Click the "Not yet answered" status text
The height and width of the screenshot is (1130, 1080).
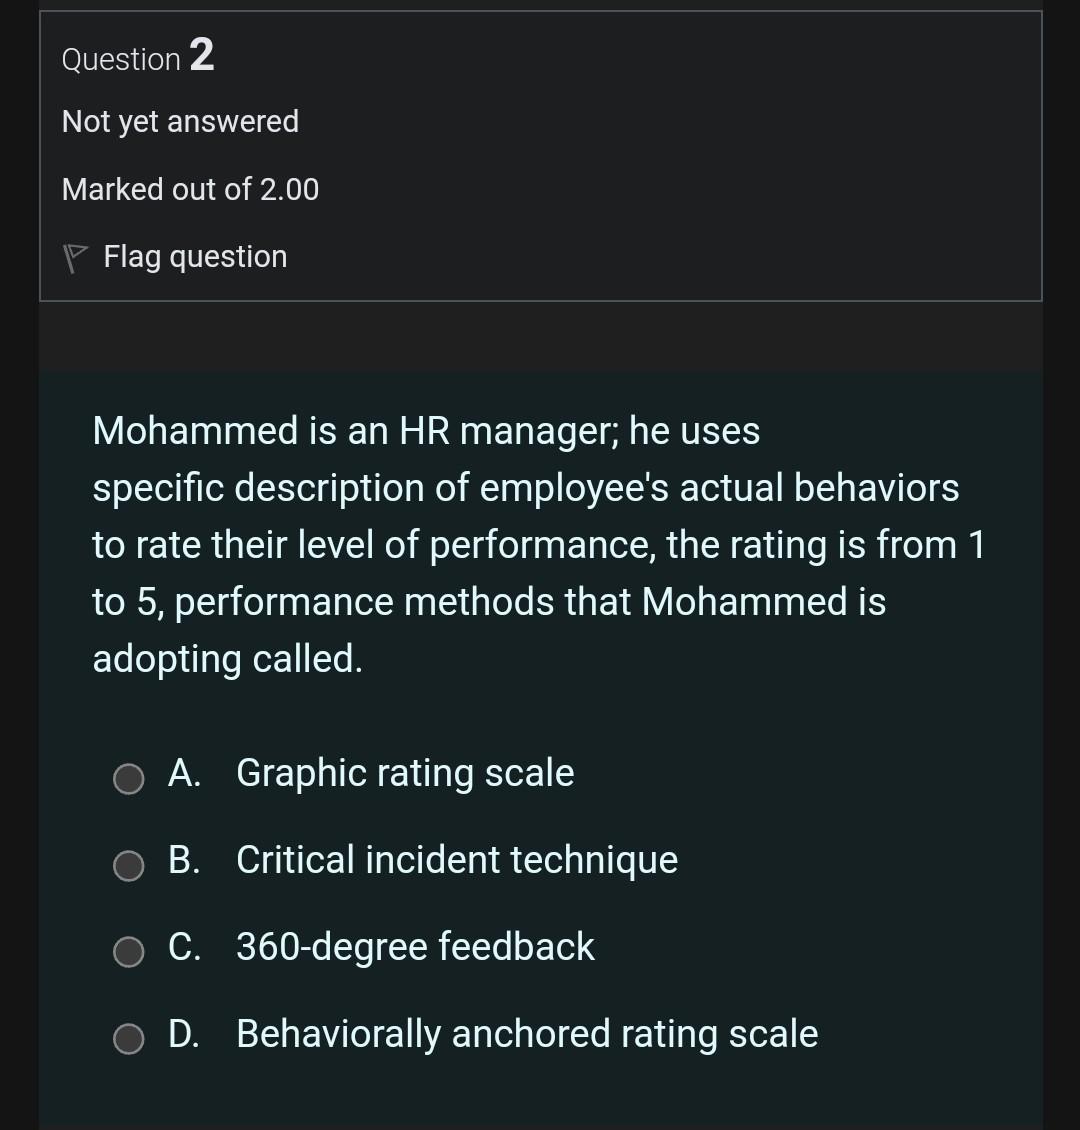point(180,121)
